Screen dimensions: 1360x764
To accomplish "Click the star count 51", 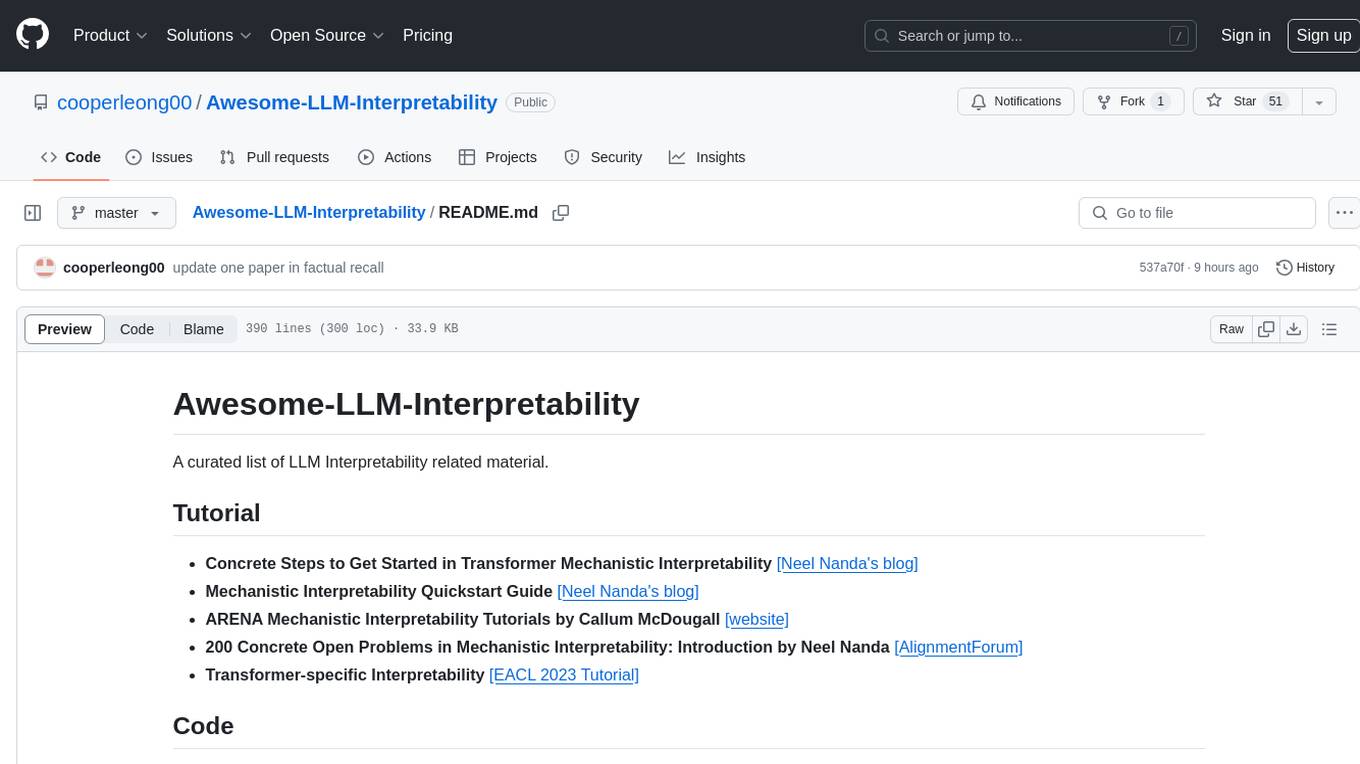I will tap(1275, 102).
